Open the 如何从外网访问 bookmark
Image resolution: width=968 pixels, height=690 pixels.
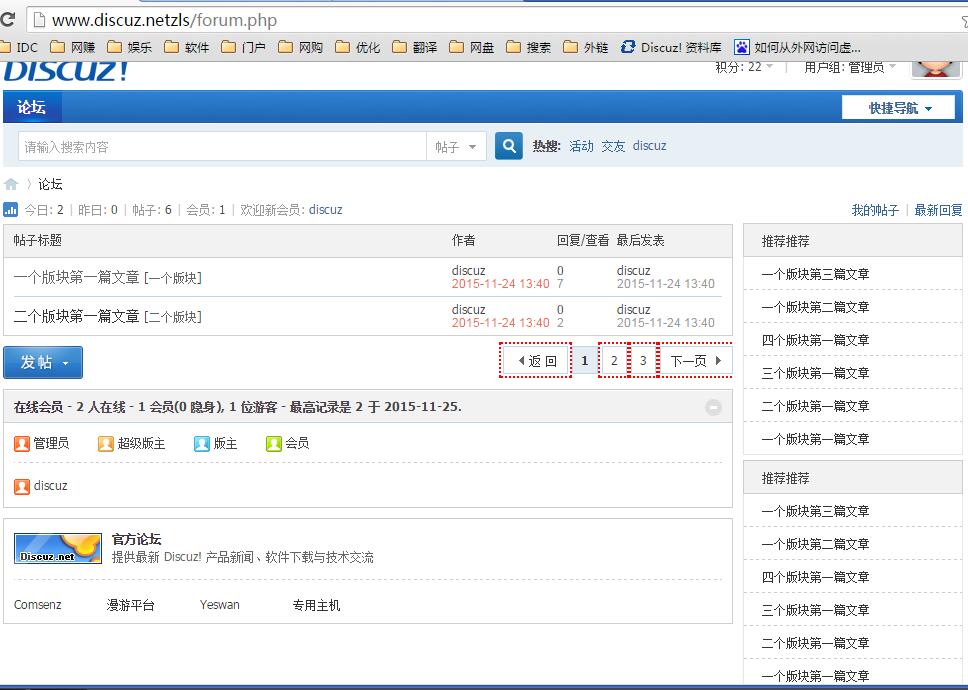[x=797, y=48]
